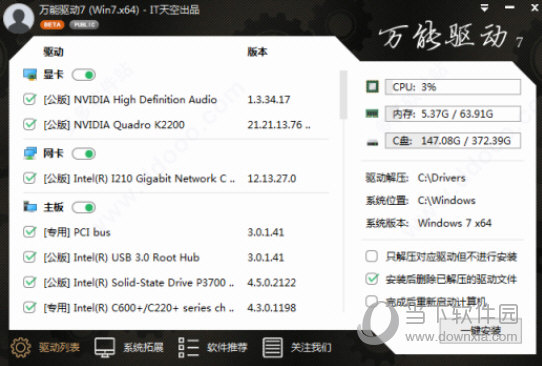Click the C drive disk icon
This screenshot has height=366, width=542.
pyautogui.click(x=372, y=142)
